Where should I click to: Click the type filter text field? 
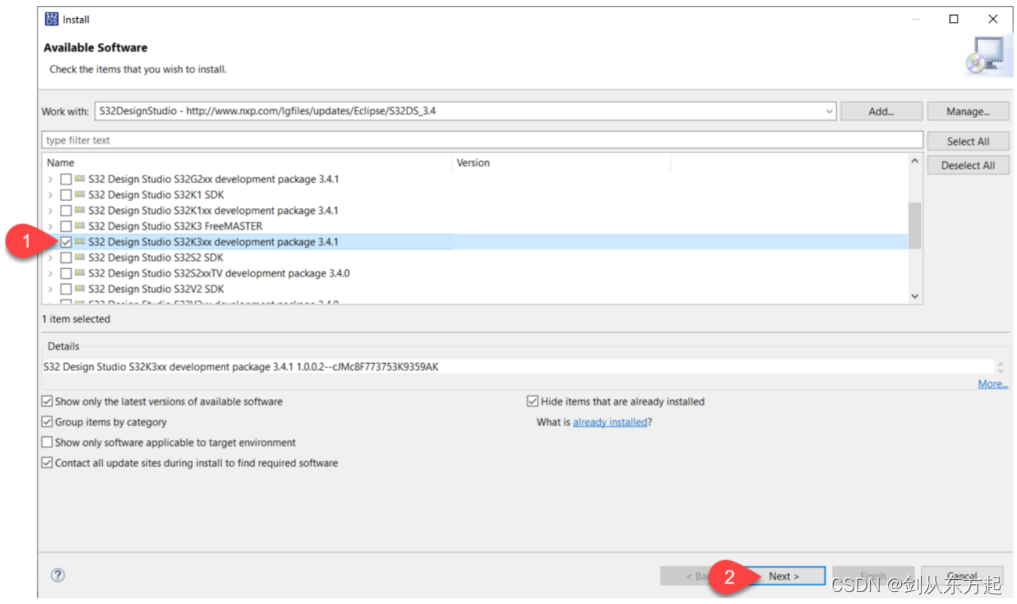pyautogui.click(x=482, y=140)
